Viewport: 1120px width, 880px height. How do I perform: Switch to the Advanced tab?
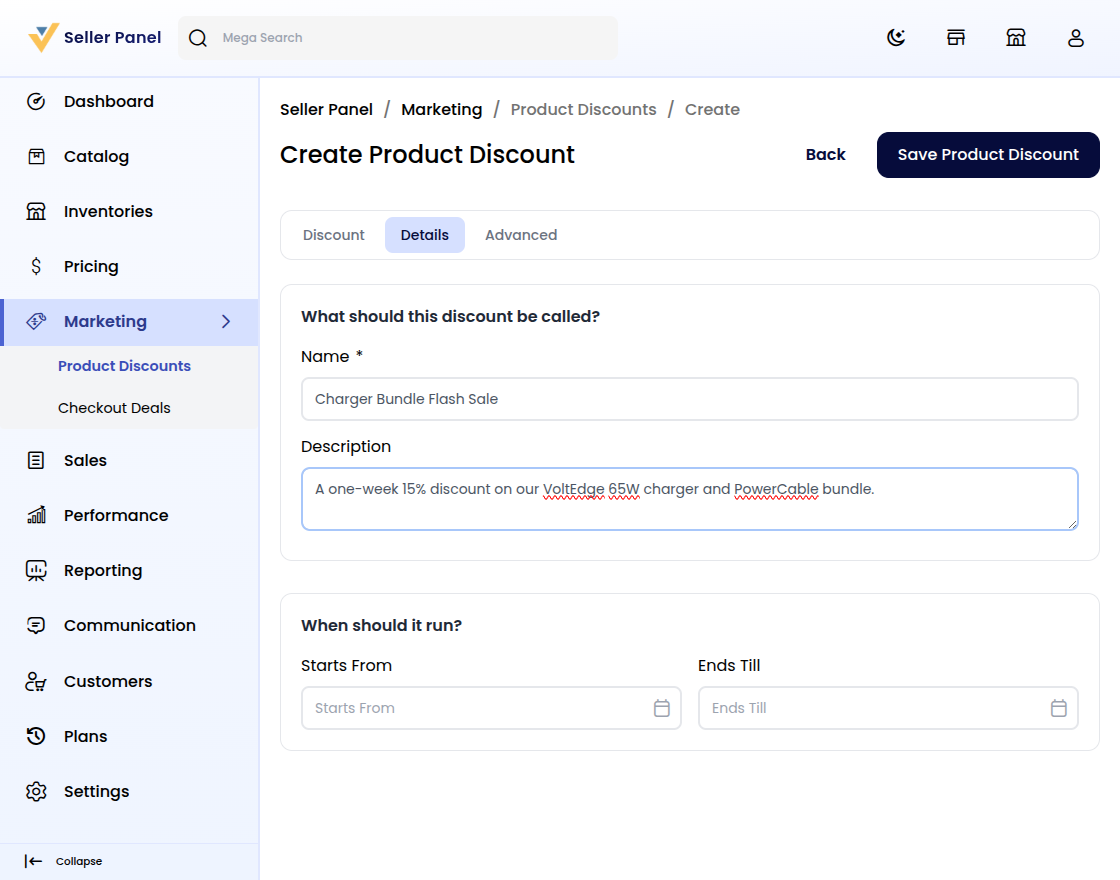click(x=521, y=235)
